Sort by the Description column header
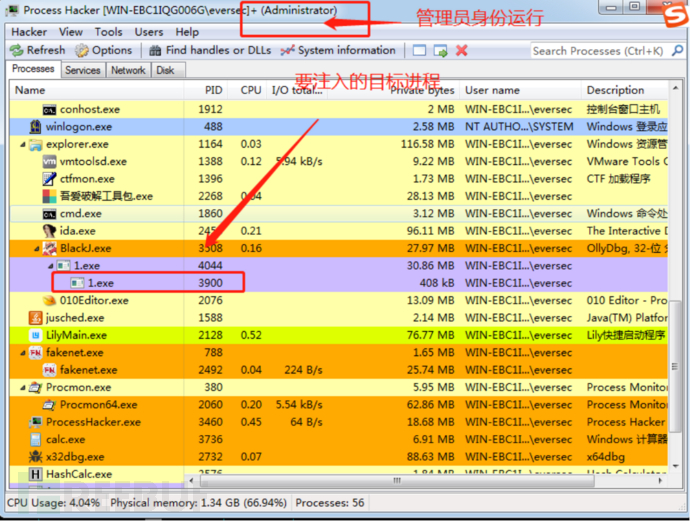Screen dimensions: 690x521 pos(625,90)
